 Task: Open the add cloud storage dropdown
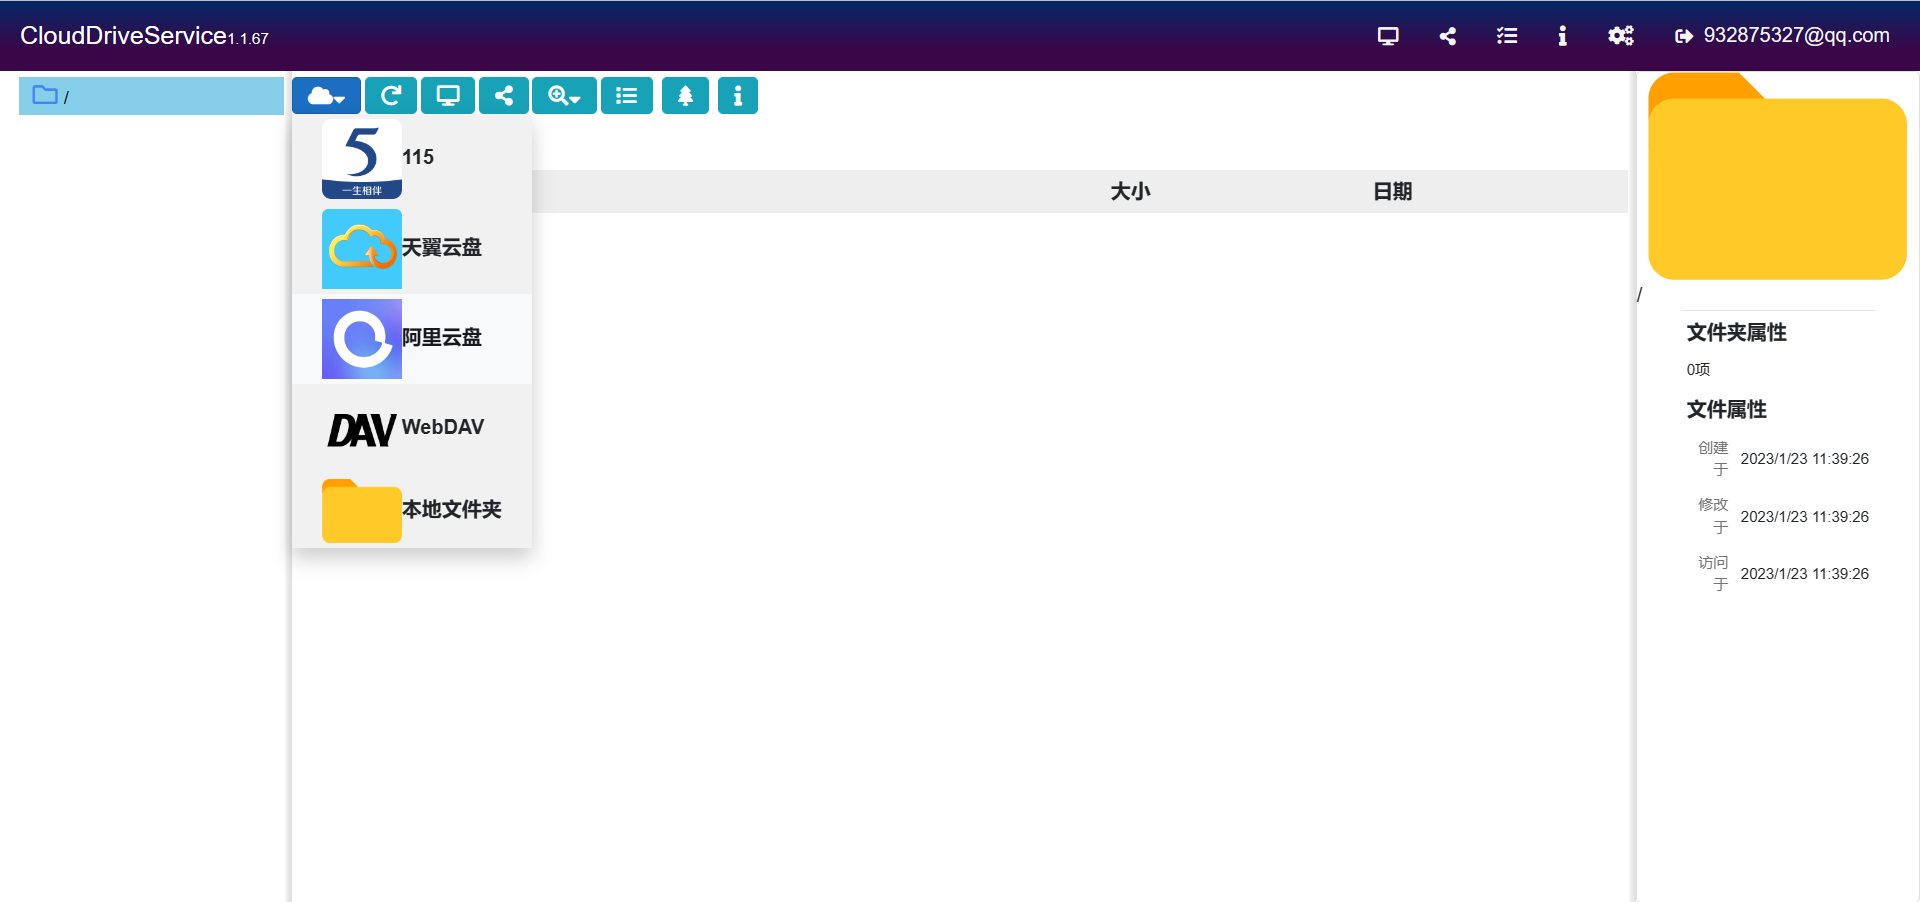click(326, 96)
